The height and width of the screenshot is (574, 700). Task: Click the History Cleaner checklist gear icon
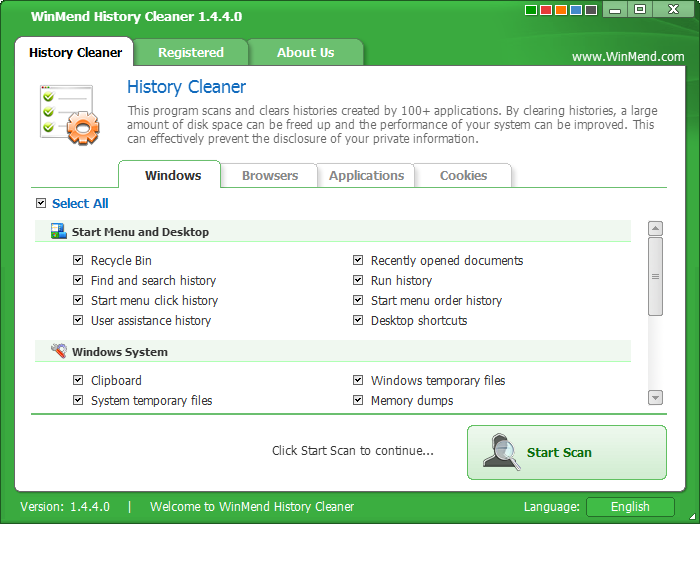tap(69, 114)
